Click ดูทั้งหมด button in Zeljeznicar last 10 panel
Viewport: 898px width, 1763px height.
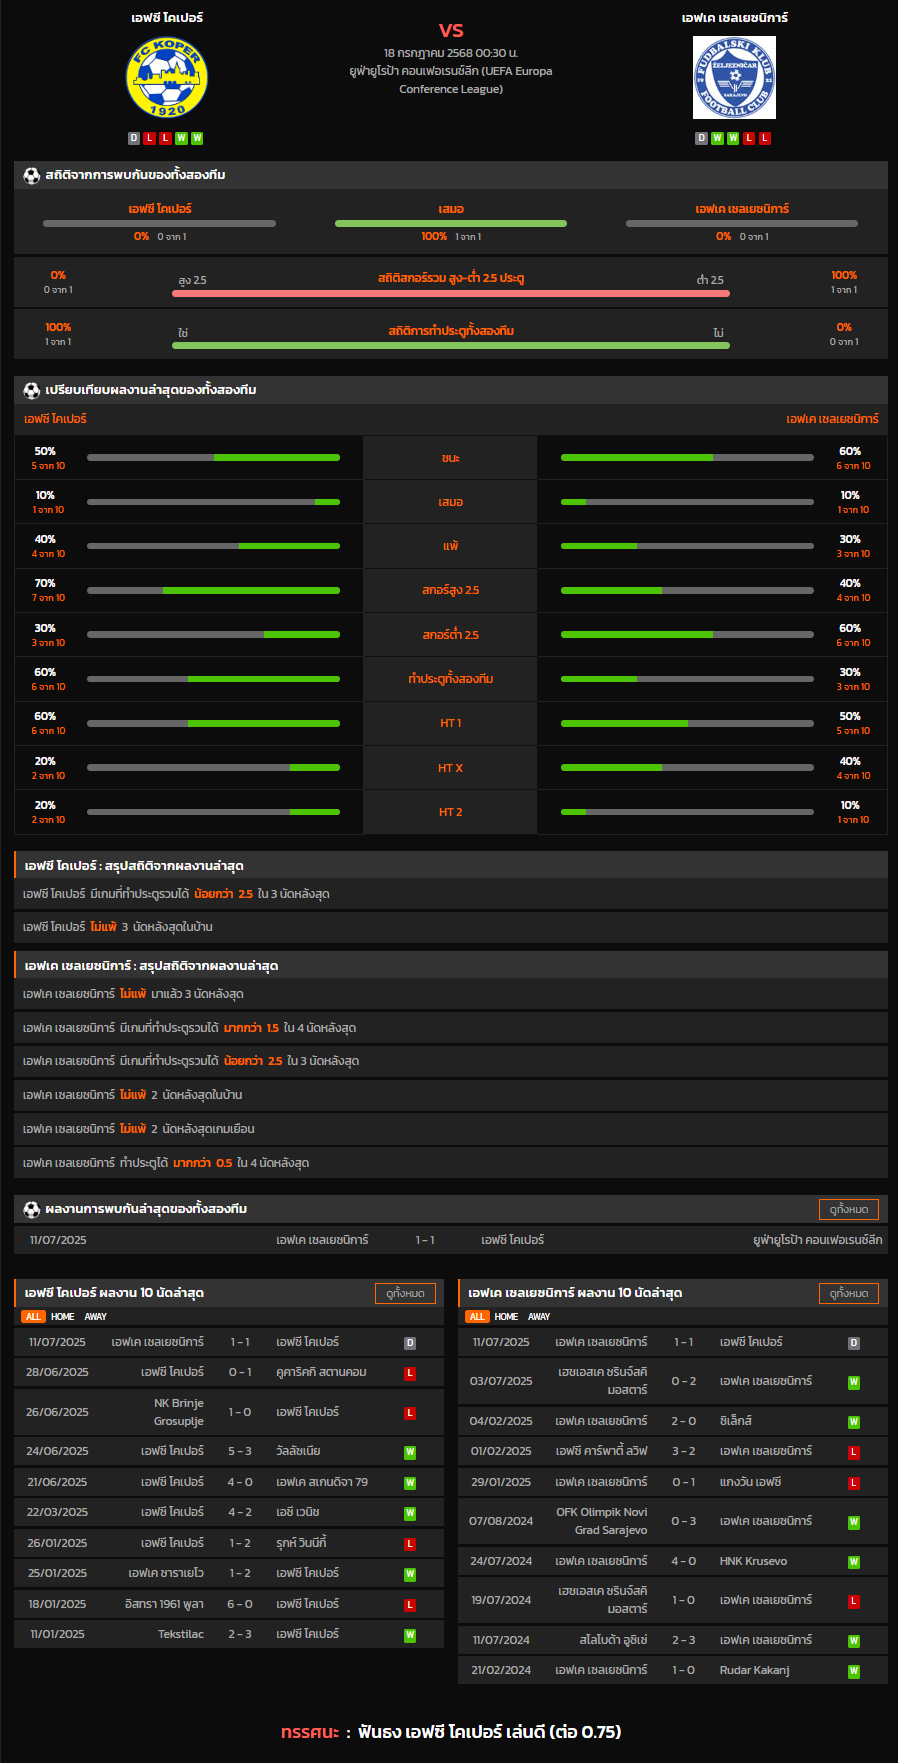pos(849,1293)
